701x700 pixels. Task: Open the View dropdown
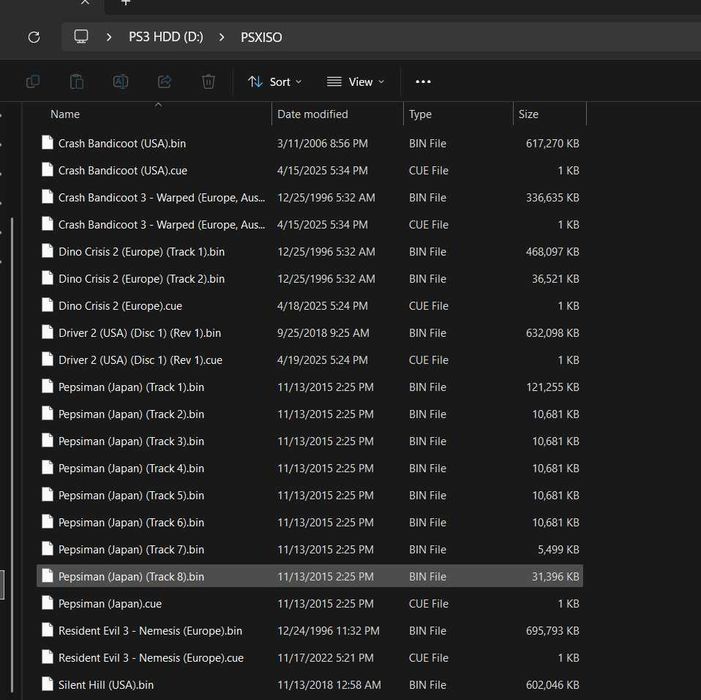click(x=355, y=82)
